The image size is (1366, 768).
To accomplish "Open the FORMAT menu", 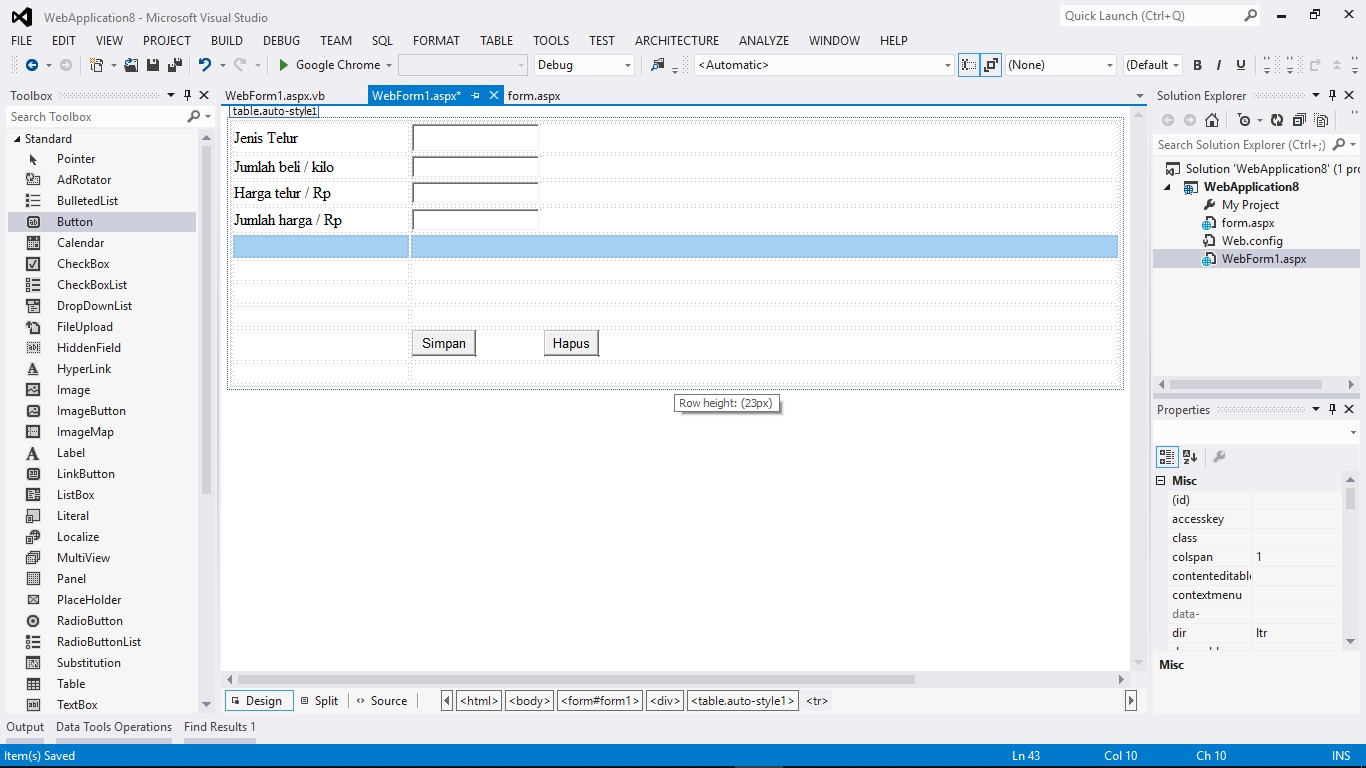I will (436, 40).
